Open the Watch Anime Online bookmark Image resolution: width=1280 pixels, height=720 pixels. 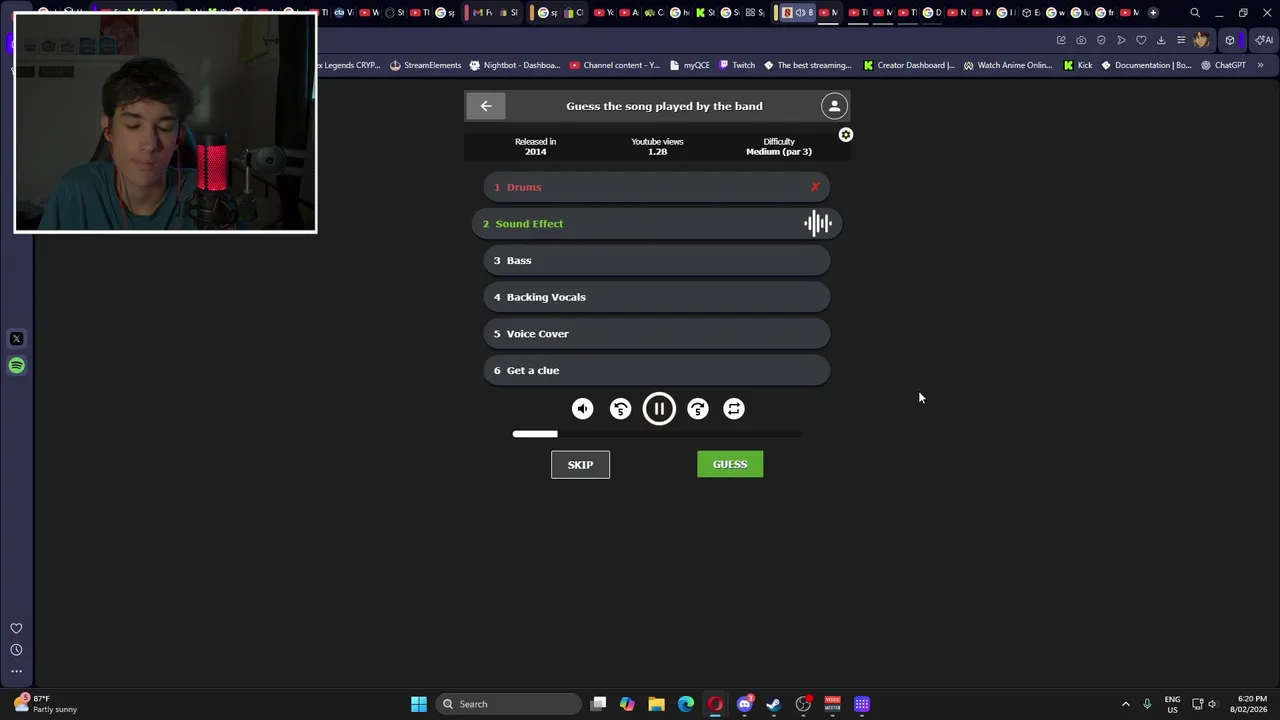[1007, 65]
